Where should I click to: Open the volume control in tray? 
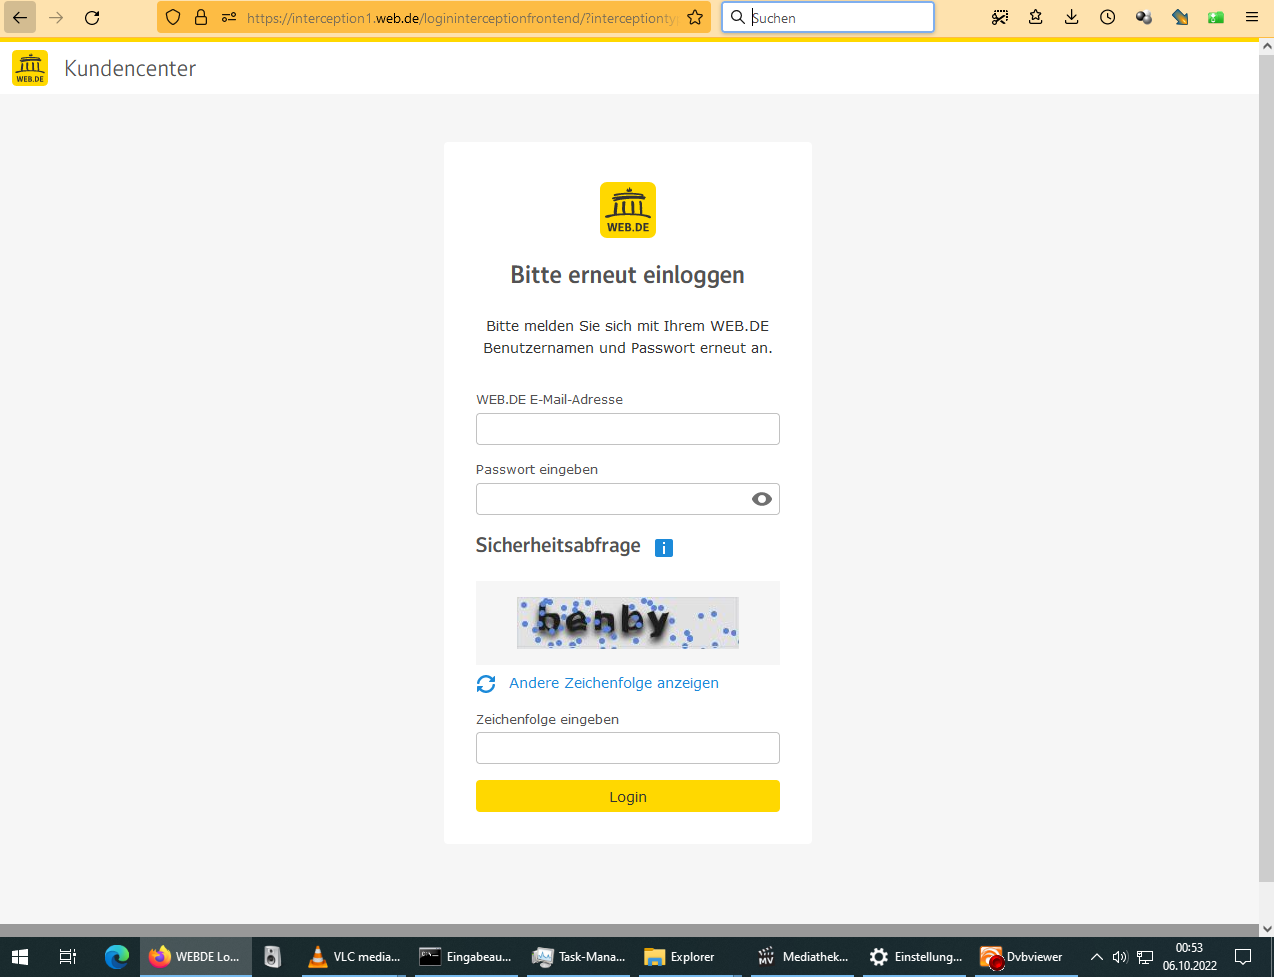(1120, 957)
